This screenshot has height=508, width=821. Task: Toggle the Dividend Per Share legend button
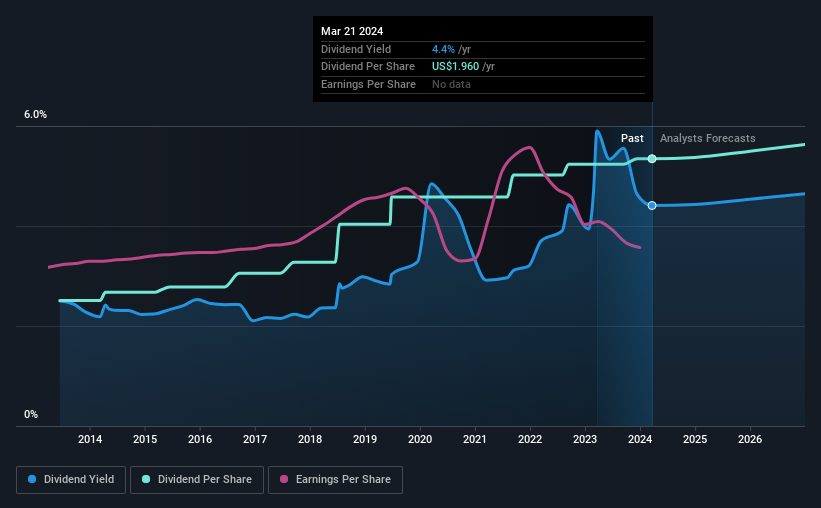(x=197, y=480)
